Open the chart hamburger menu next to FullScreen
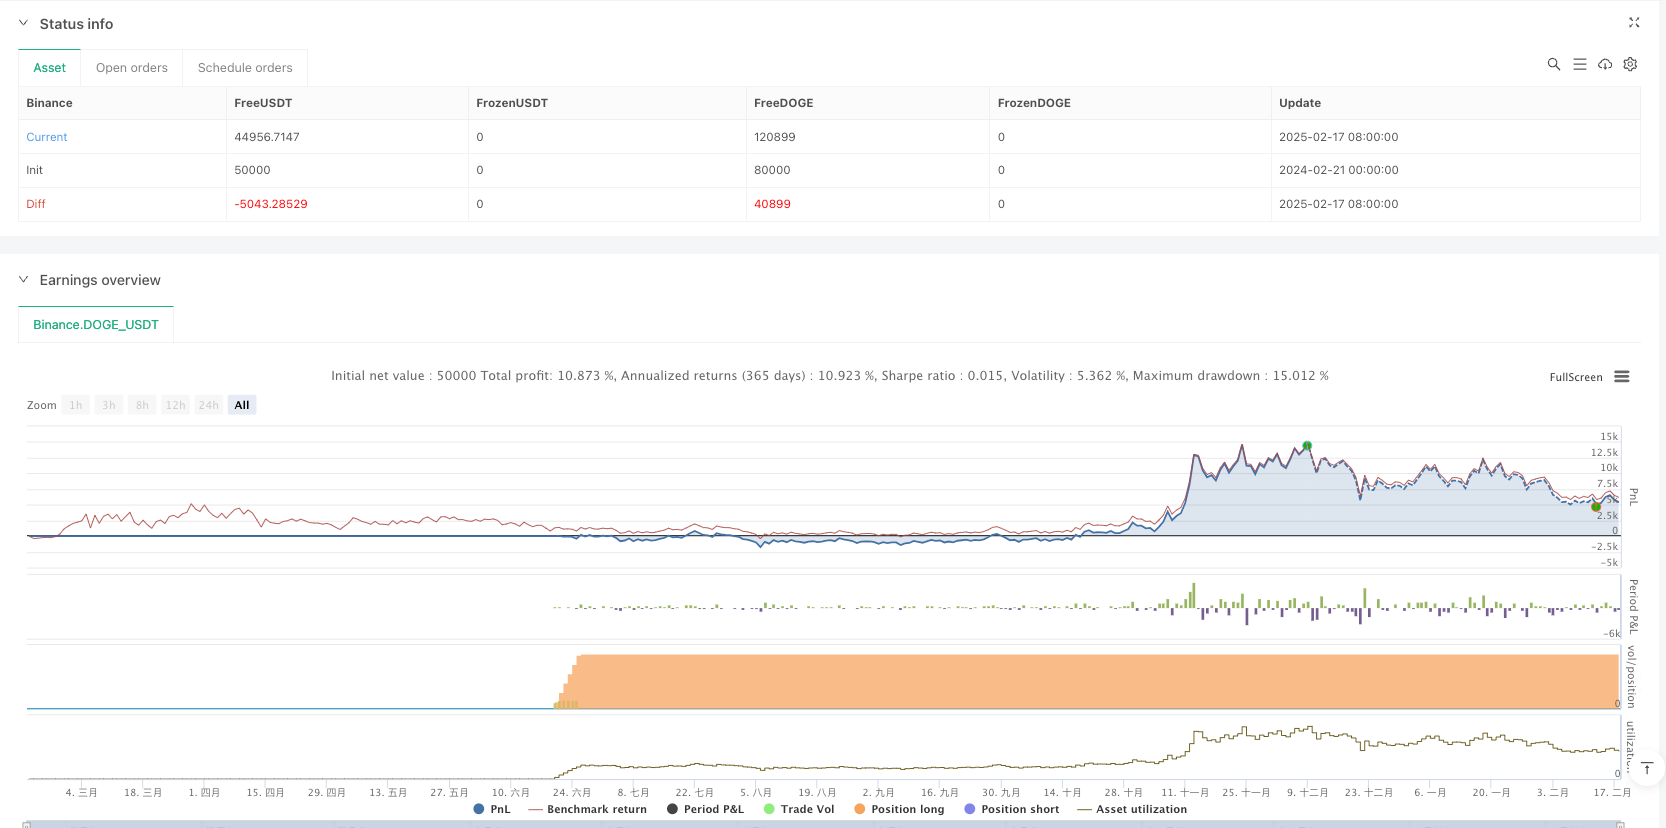This screenshot has width=1666, height=828. [1622, 377]
